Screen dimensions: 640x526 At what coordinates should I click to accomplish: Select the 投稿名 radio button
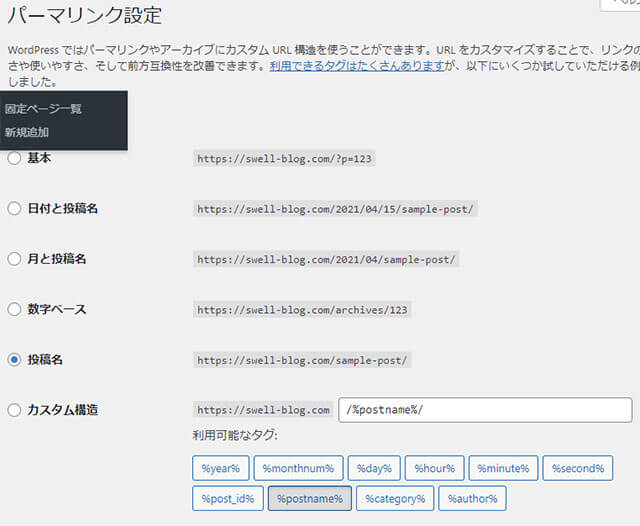tap(14, 360)
